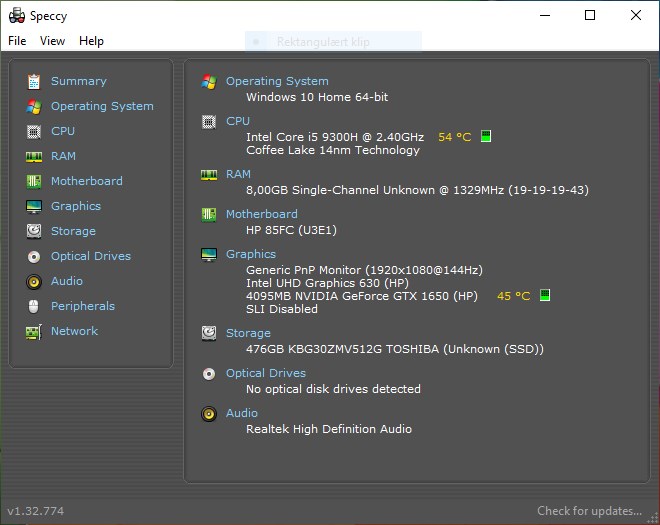Click the green GPU temperature indicator icon
The image size is (660, 525).
coord(545,295)
